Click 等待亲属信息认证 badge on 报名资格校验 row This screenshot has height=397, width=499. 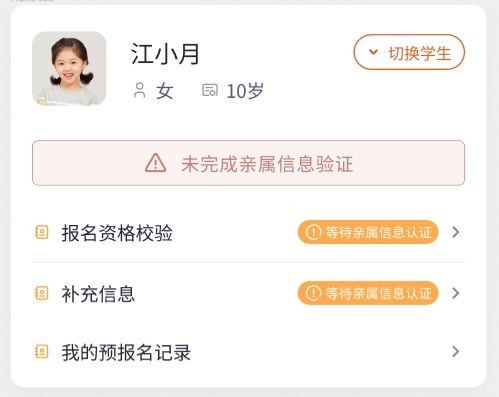click(x=368, y=232)
